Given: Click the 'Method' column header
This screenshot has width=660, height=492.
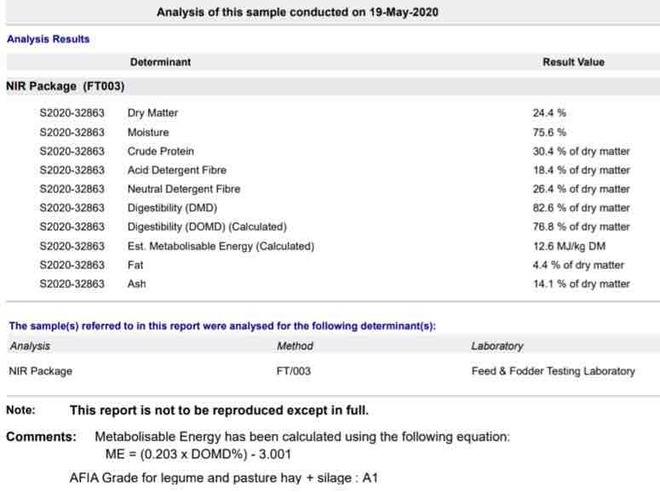Looking at the screenshot, I should click(294, 346).
